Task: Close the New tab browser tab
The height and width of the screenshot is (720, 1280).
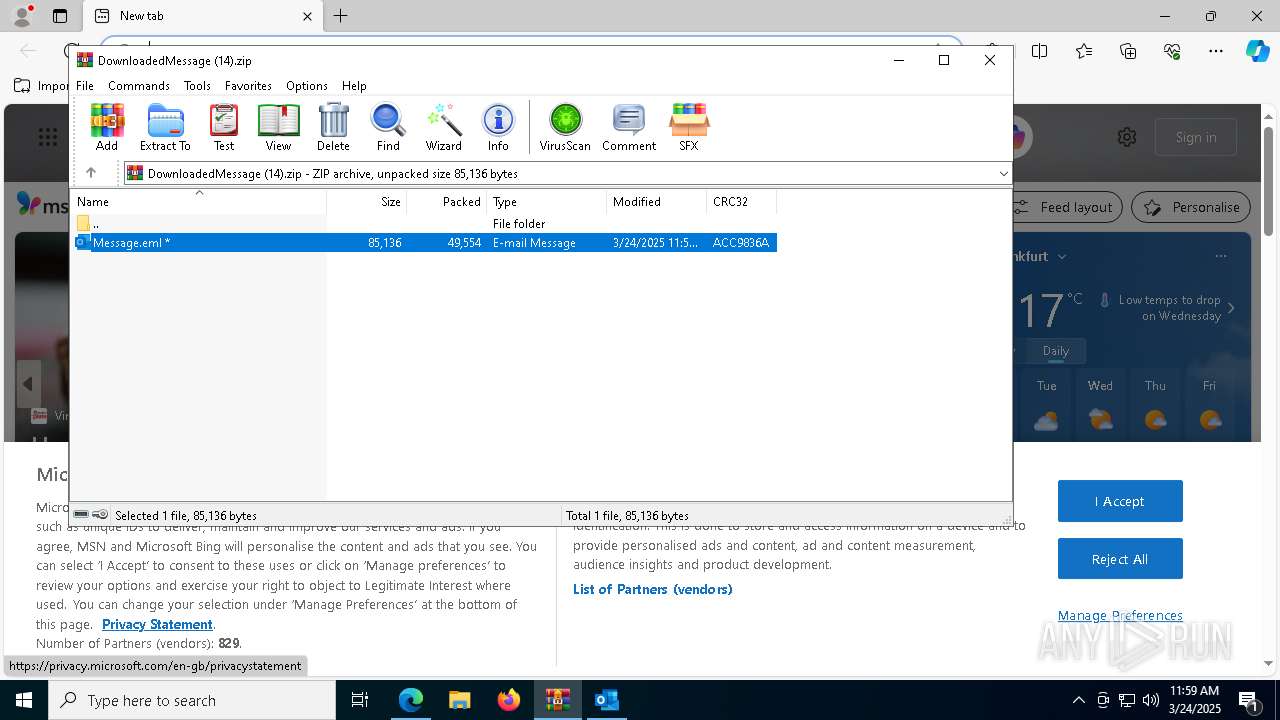Action: pyautogui.click(x=307, y=16)
